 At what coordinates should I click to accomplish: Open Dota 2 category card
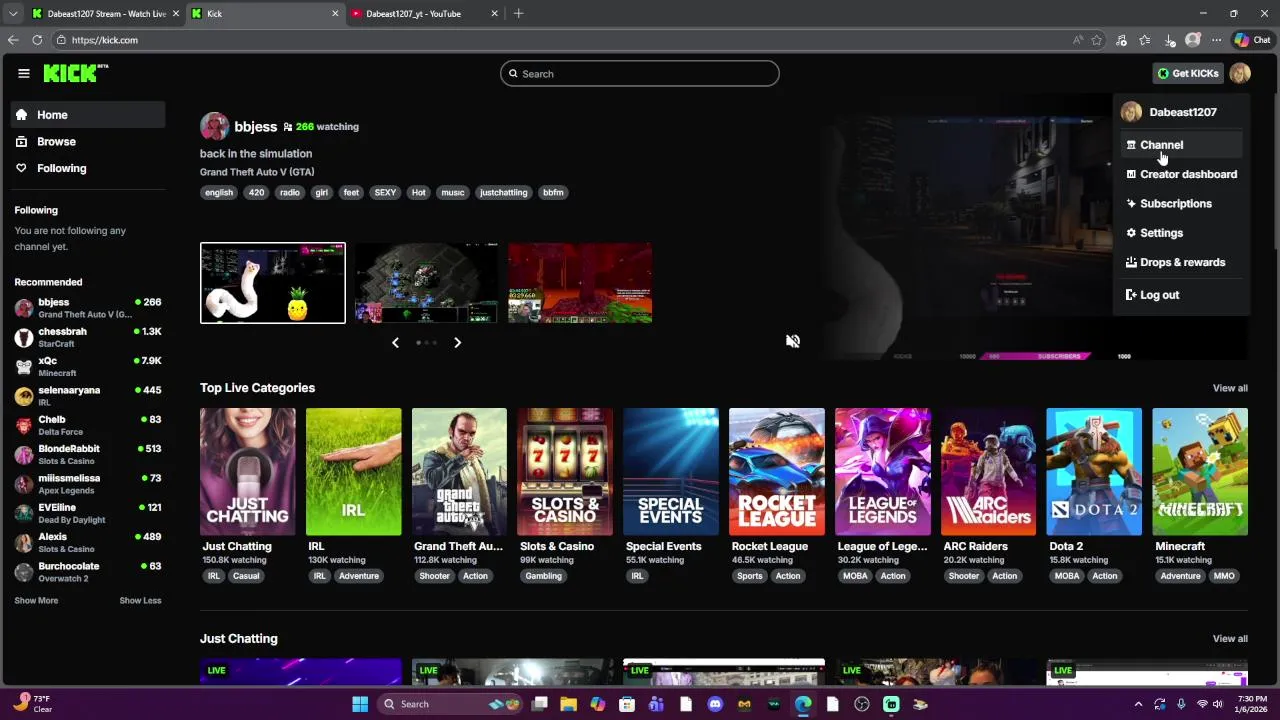pos(1094,472)
